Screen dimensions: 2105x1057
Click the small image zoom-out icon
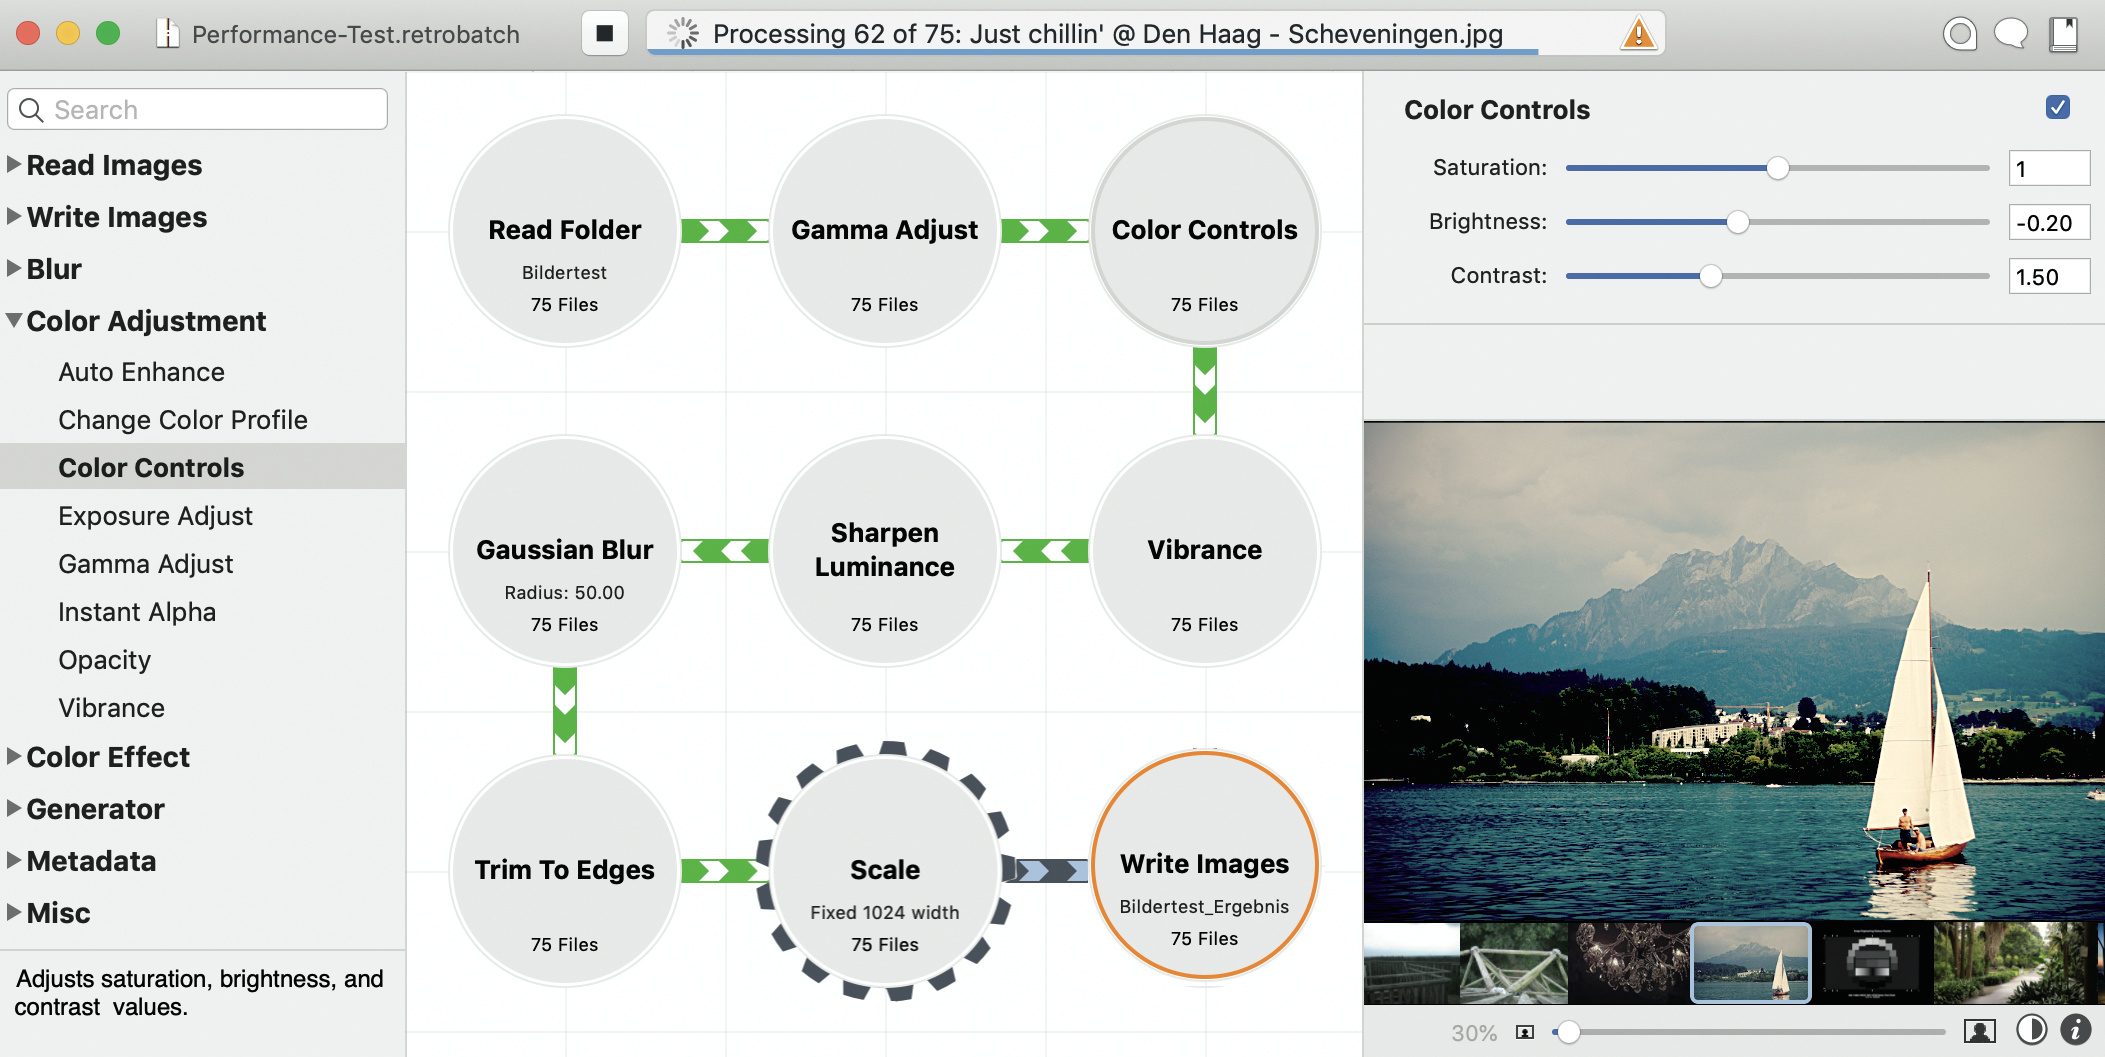click(x=1524, y=1032)
